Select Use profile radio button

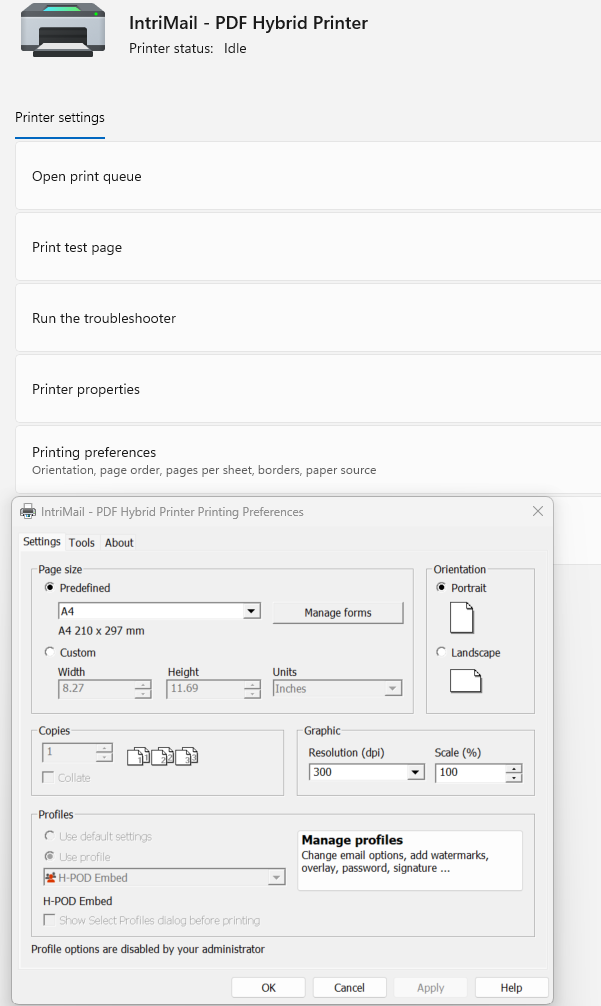49,856
